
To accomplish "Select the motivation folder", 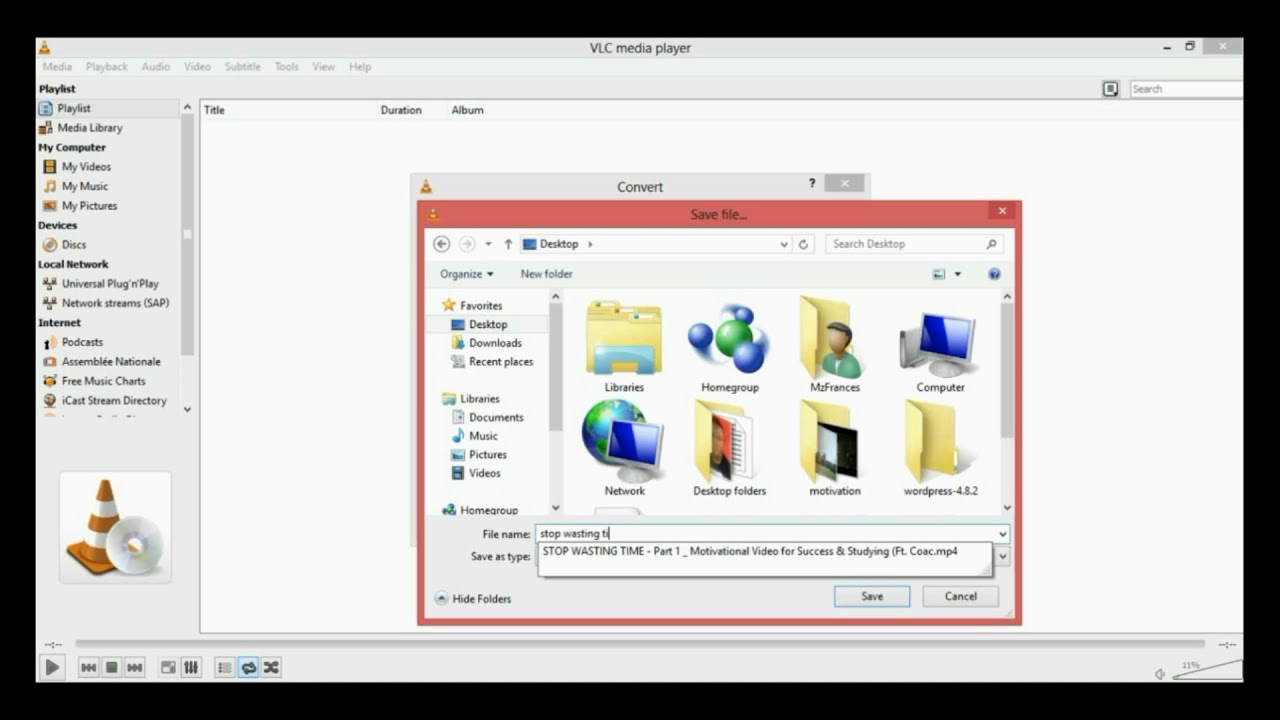I will pyautogui.click(x=835, y=448).
